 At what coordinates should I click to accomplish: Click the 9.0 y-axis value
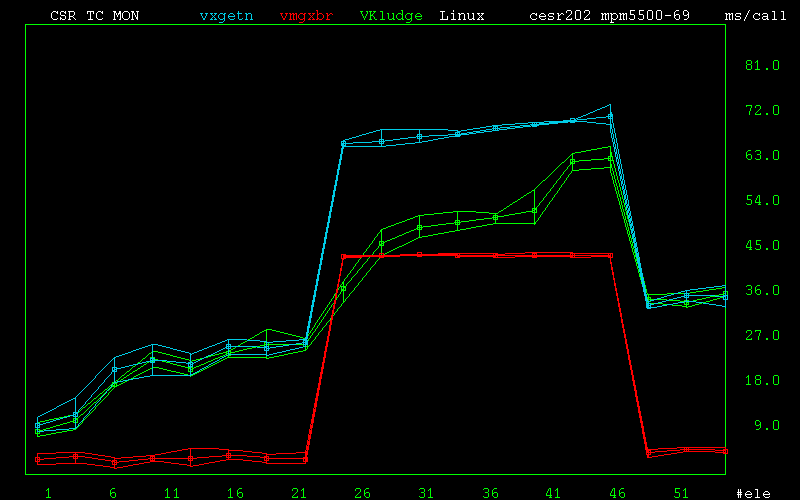[x=767, y=425]
